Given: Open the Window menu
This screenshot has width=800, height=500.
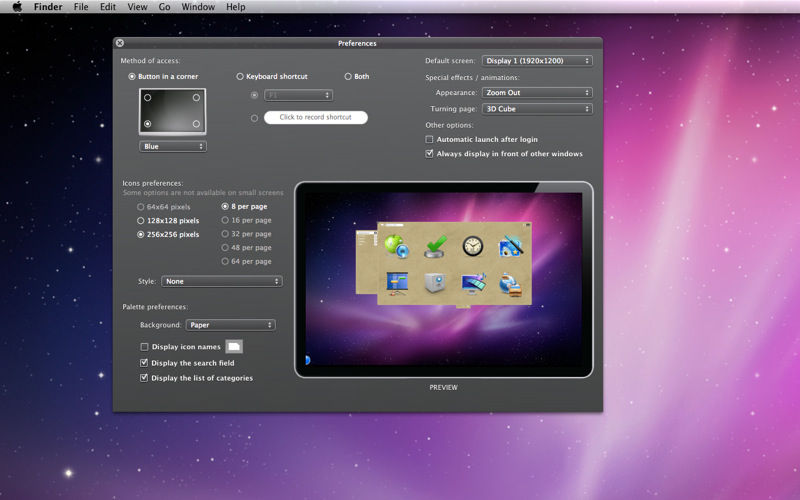Looking at the screenshot, I should click(198, 7).
